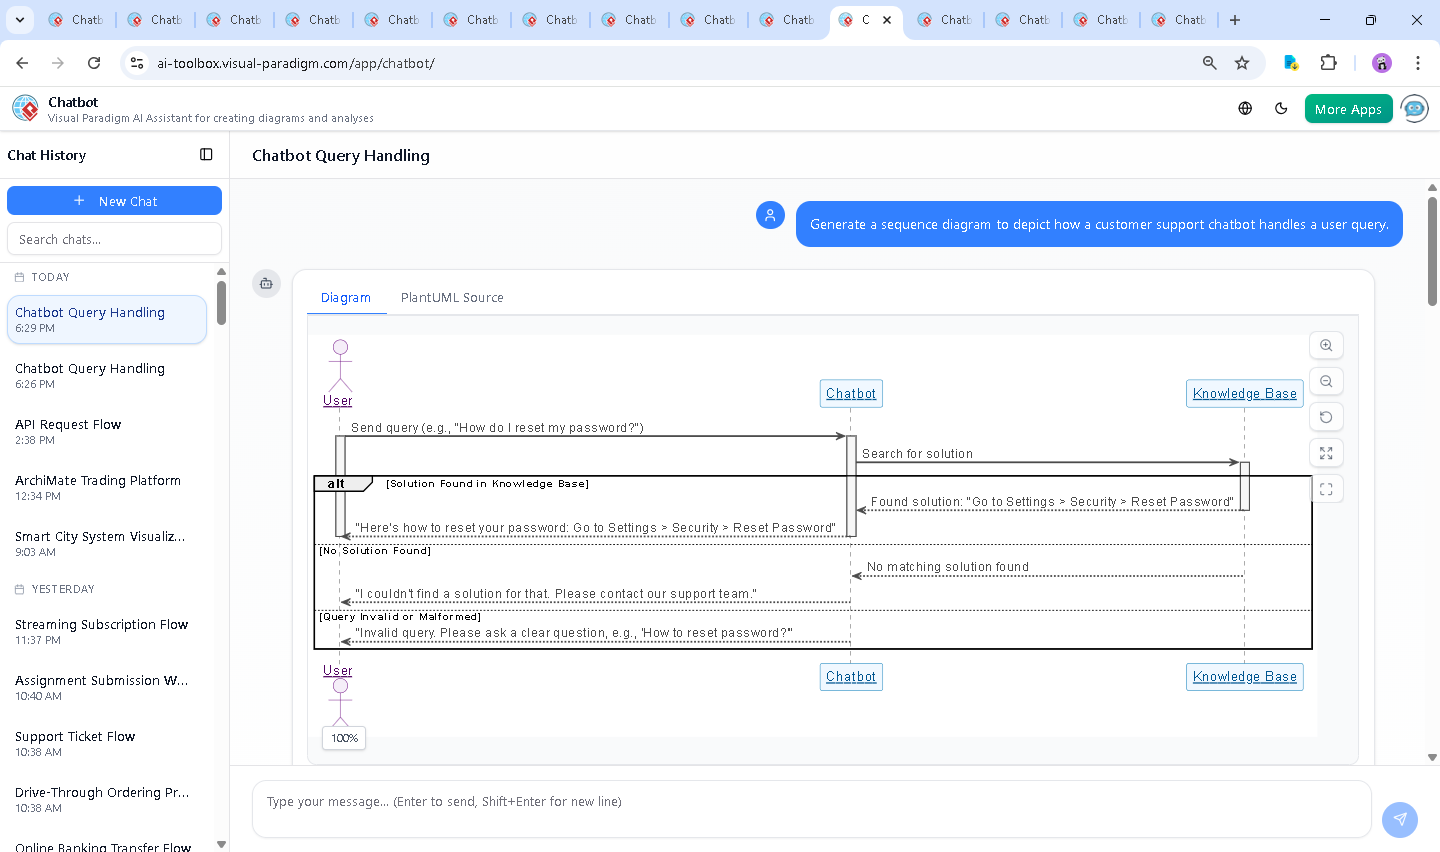Open the More Apps button

click(x=1348, y=109)
